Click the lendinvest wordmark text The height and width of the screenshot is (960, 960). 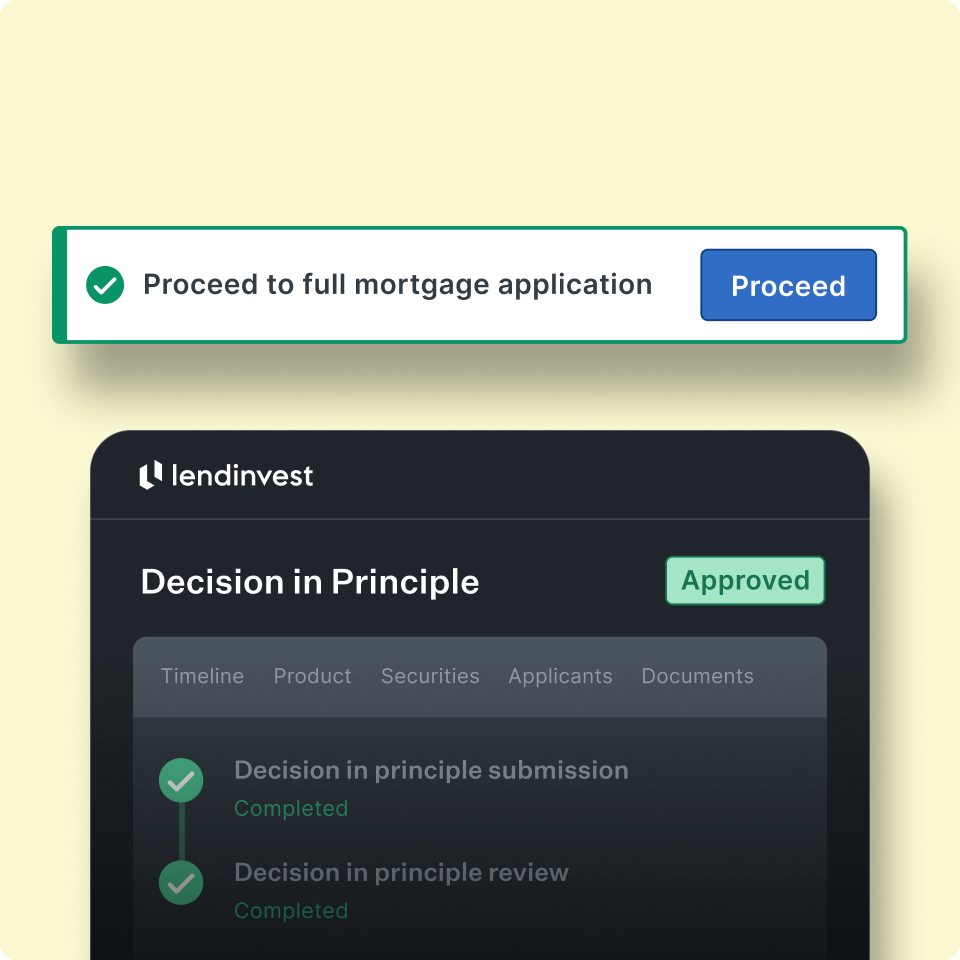coord(242,476)
